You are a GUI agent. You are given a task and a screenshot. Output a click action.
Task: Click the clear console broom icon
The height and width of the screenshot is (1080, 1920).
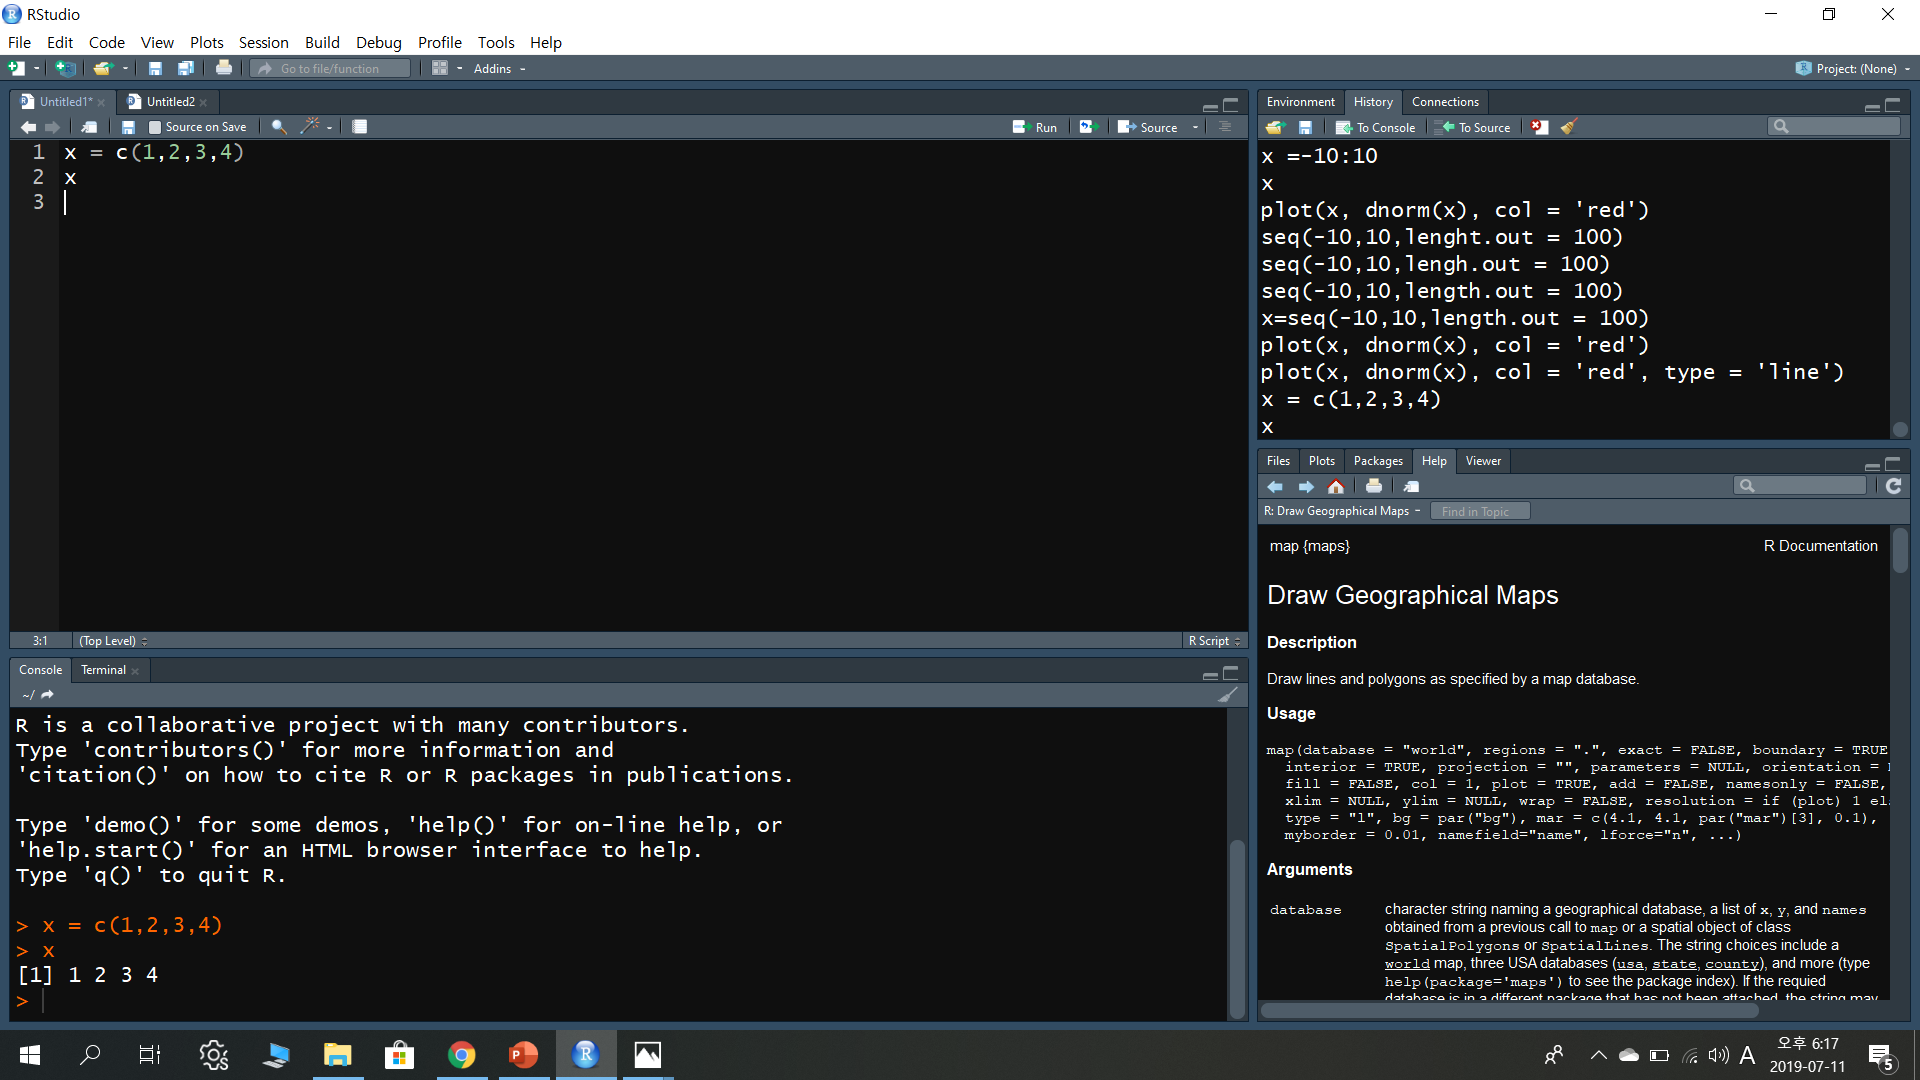point(1228,695)
